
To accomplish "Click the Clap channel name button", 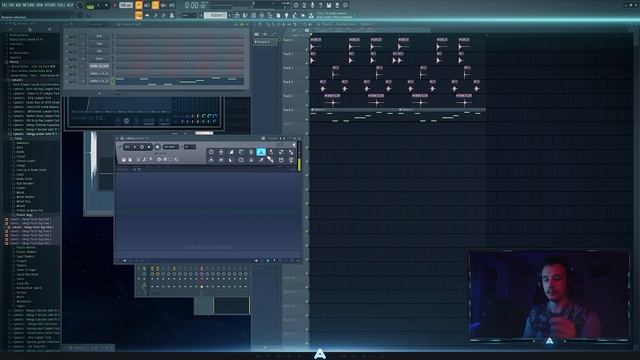I will pyautogui.click(x=99, y=44).
